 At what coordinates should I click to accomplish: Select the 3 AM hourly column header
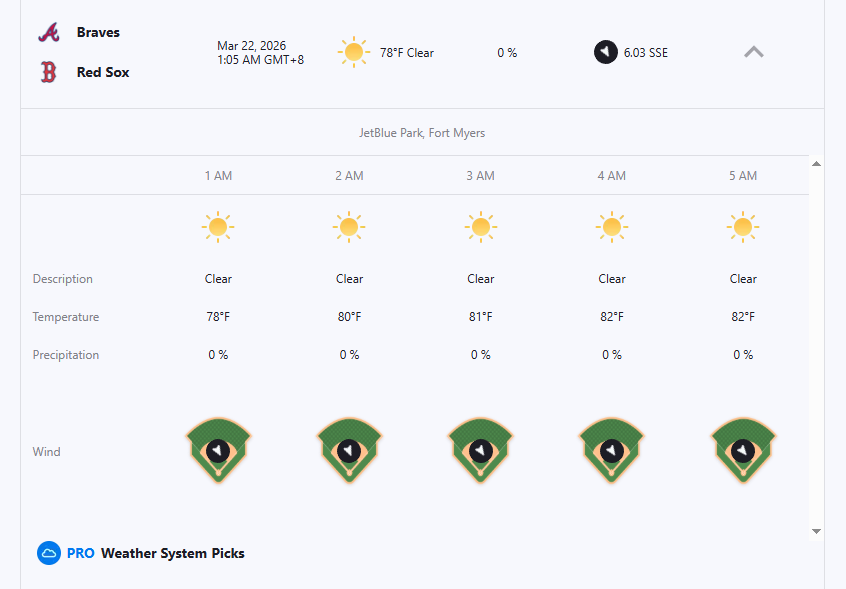coord(480,176)
